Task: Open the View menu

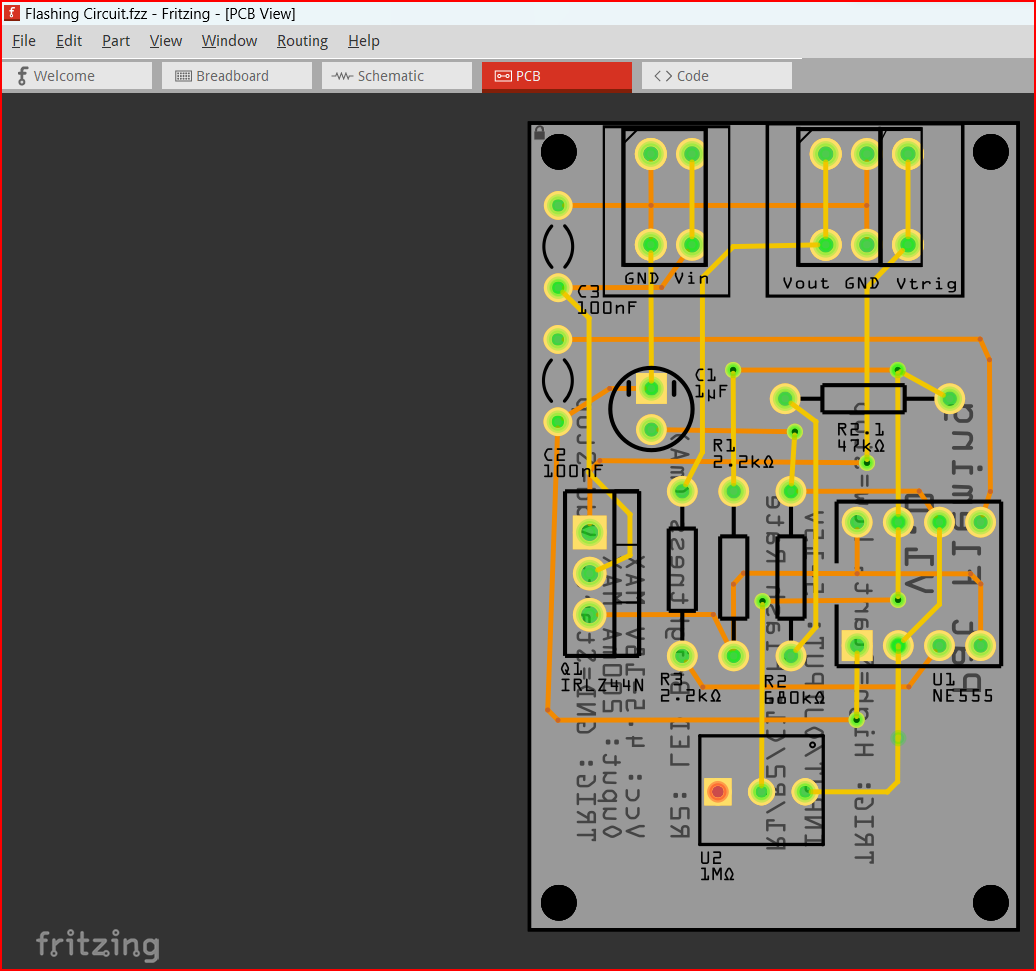Action: click(166, 41)
